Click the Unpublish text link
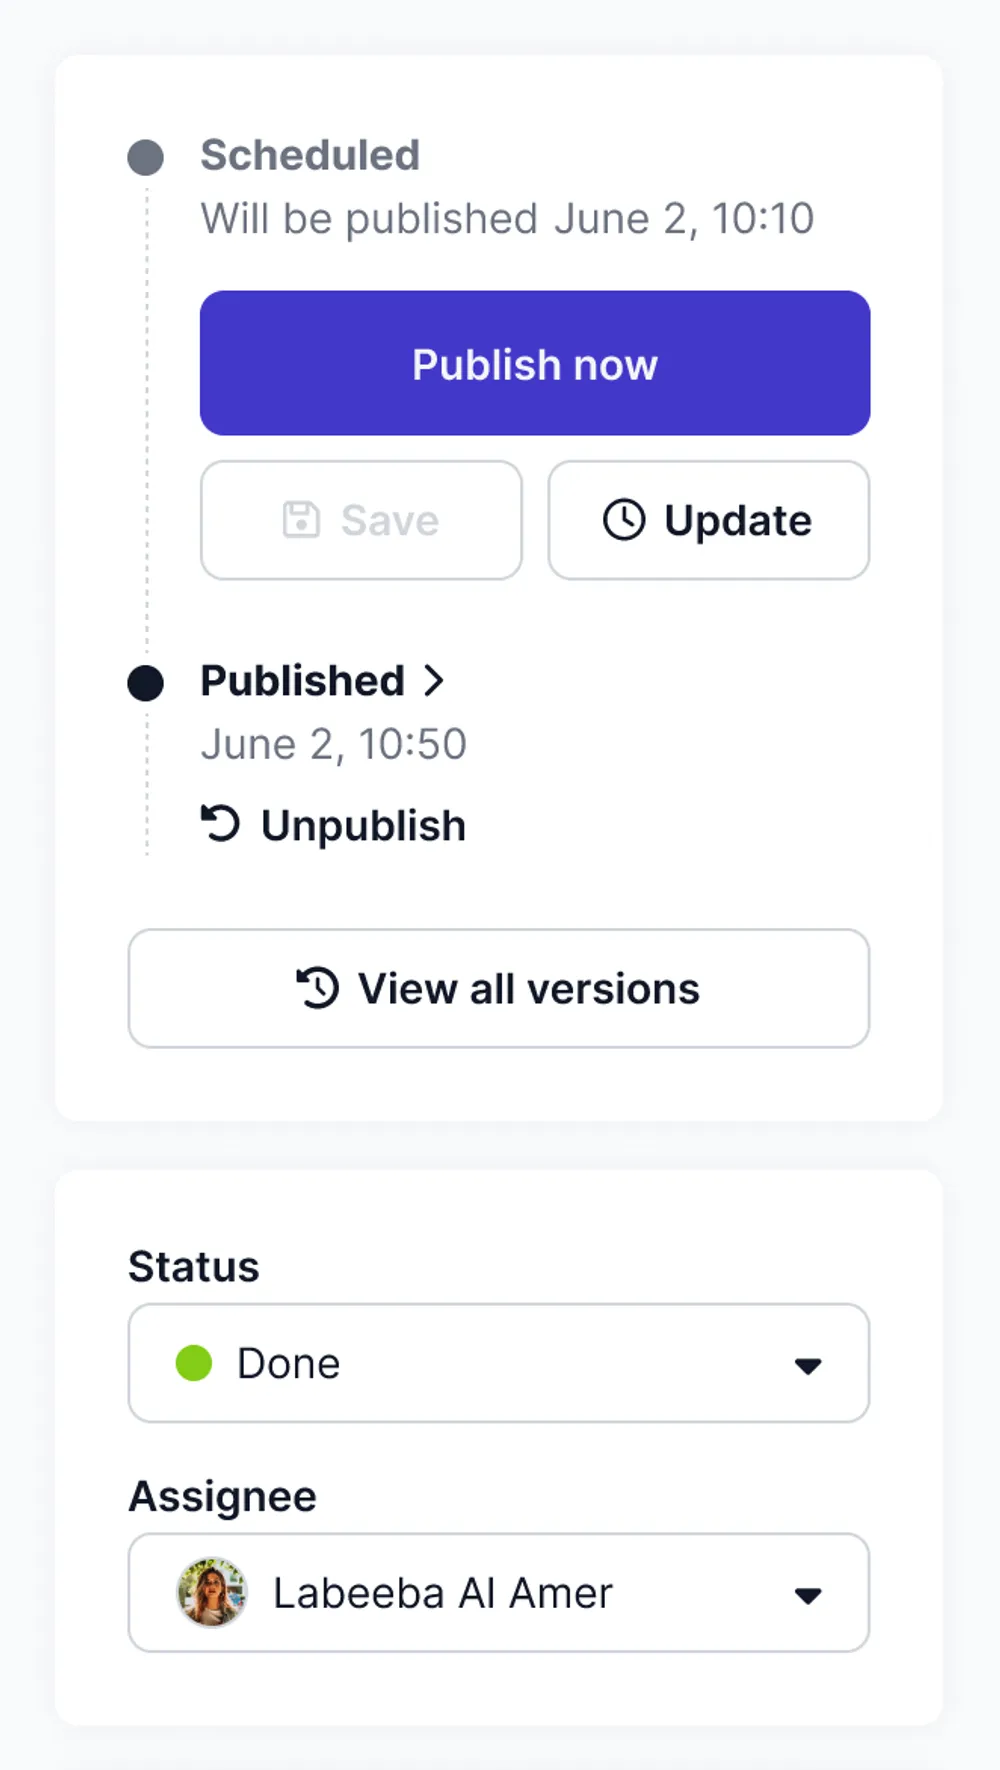The width and height of the screenshot is (1000, 1770). 363,826
